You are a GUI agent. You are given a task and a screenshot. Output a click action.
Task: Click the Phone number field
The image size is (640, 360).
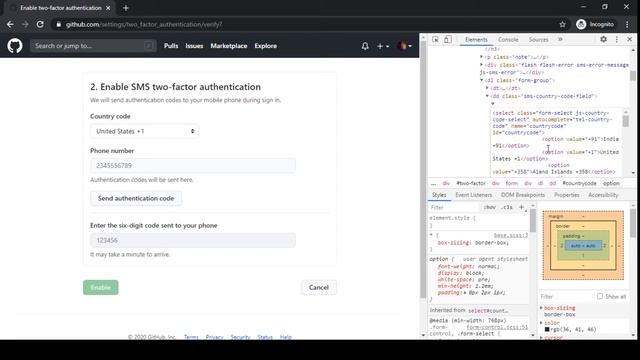point(193,165)
